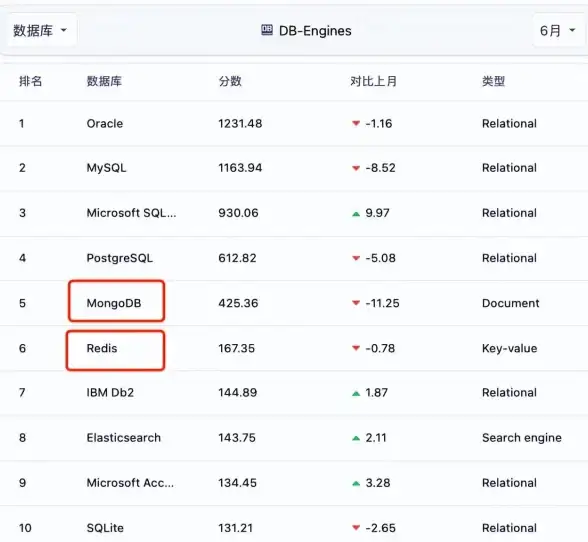Select the MongoDB database name
Screen dimensions: 588x542
[114, 303]
